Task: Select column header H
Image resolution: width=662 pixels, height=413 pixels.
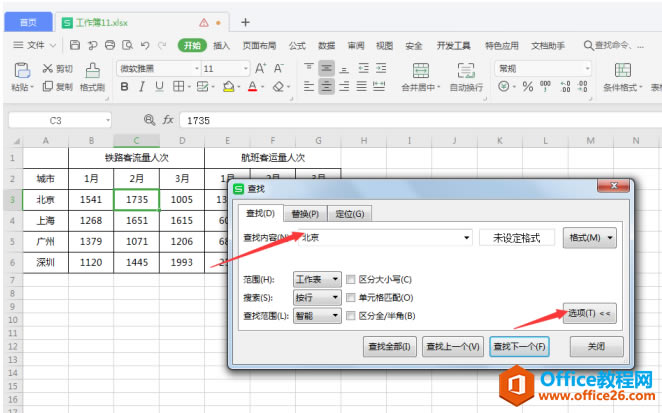Action: point(364,141)
